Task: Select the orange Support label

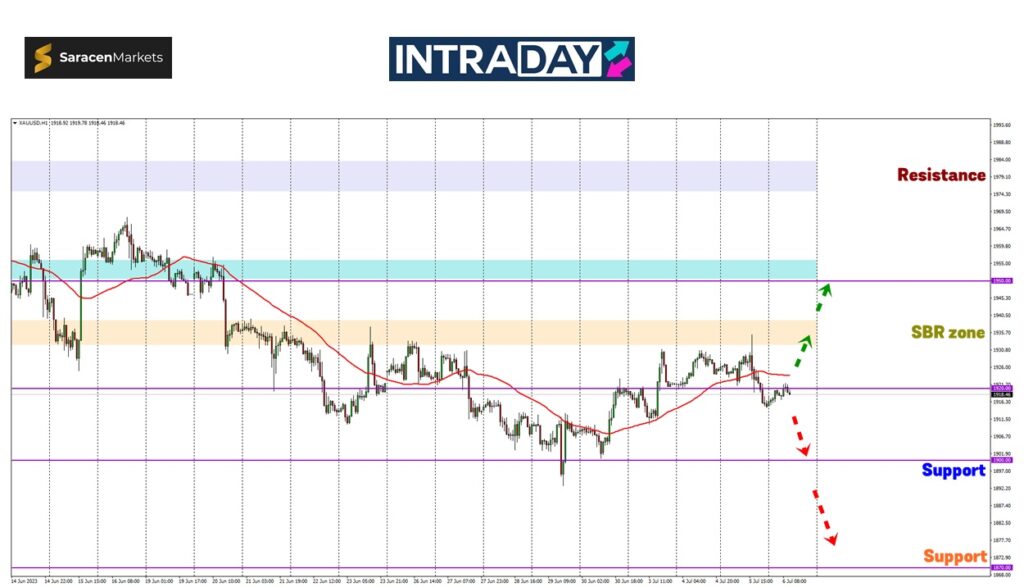Action: click(954, 556)
